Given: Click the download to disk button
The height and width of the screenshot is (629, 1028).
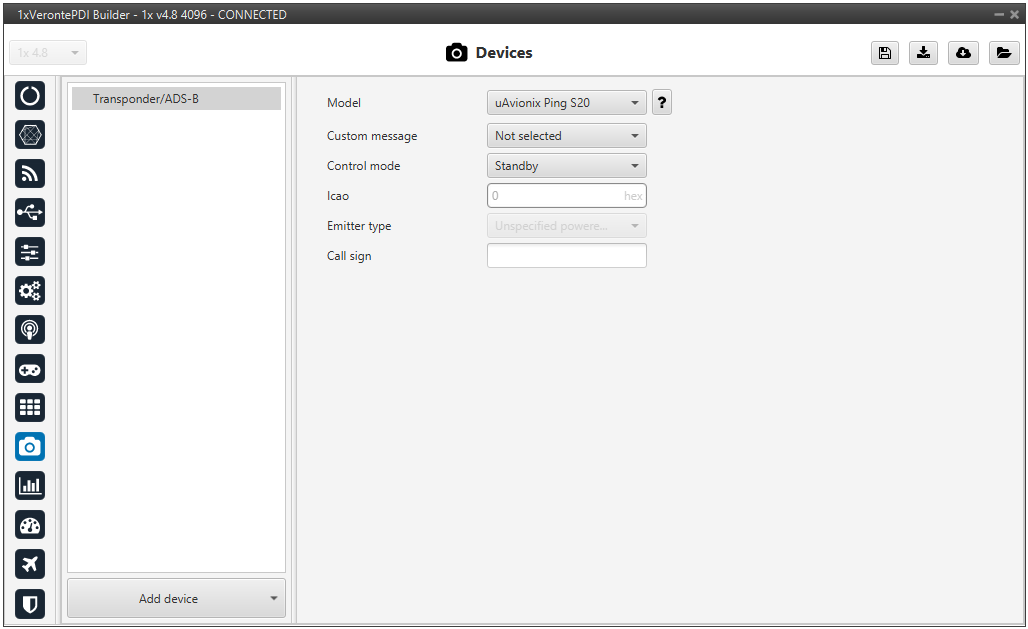Looking at the screenshot, I should (x=924, y=54).
